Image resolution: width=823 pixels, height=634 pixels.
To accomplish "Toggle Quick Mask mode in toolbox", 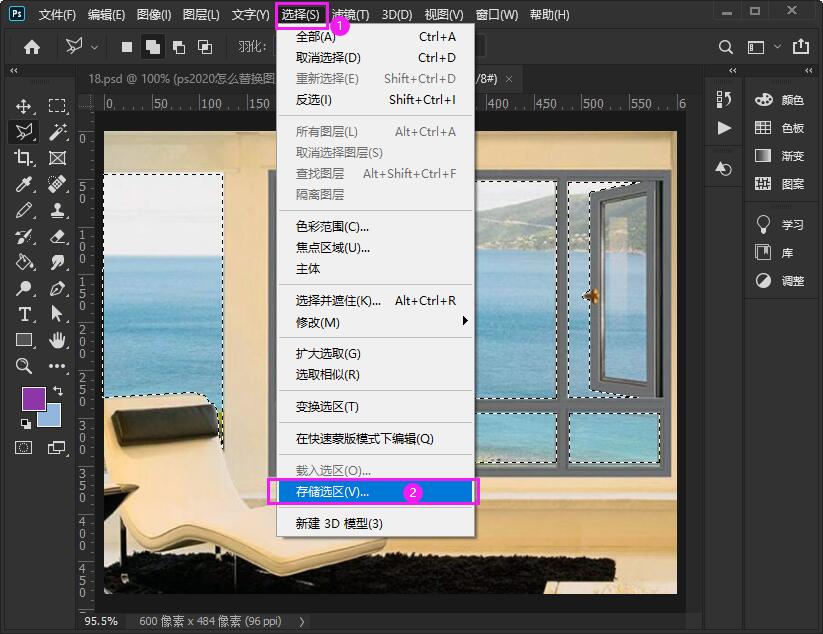I will (x=24, y=448).
